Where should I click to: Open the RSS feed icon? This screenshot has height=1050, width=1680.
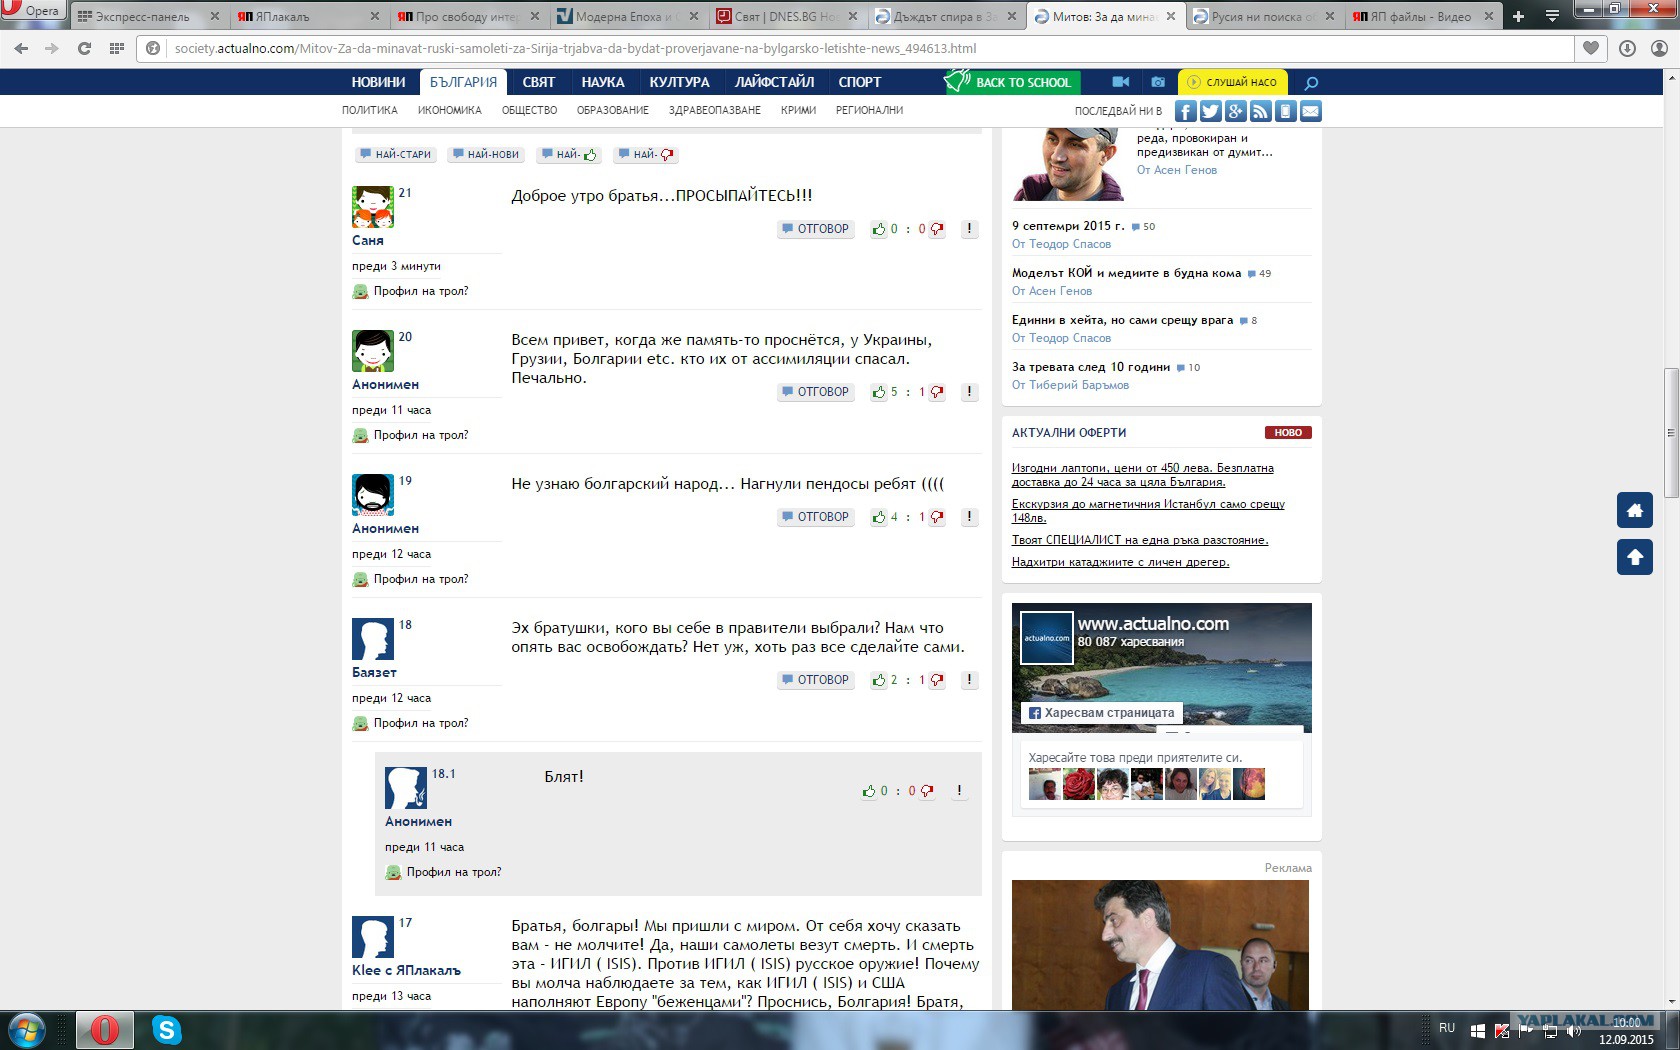point(1260,111)
